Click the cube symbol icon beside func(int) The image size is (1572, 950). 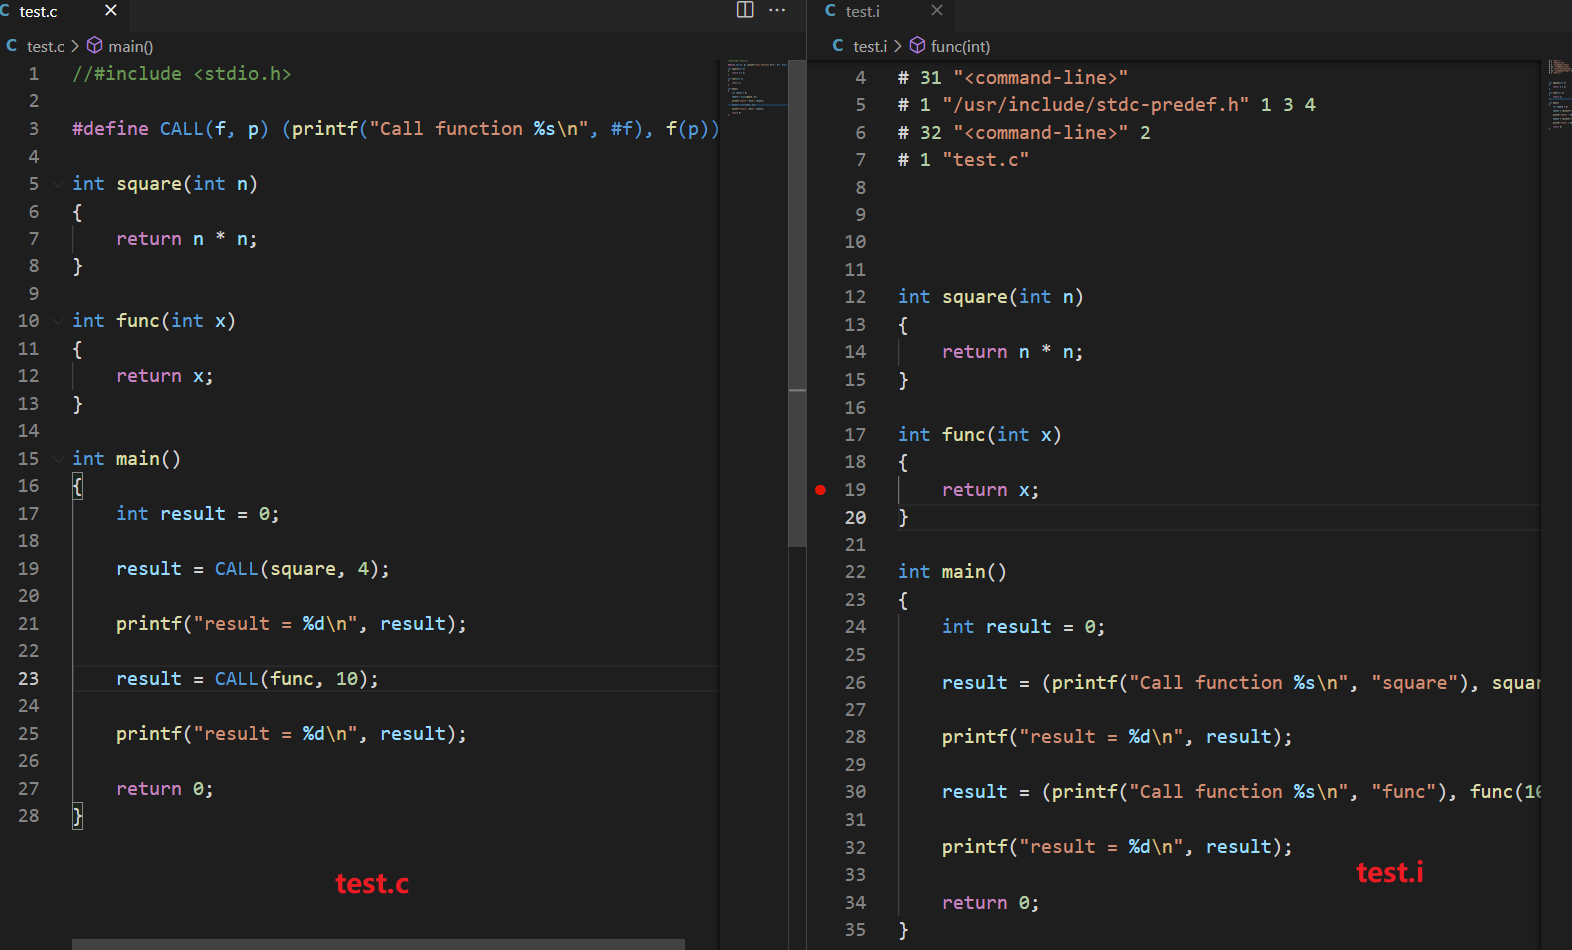coord(917,46)
